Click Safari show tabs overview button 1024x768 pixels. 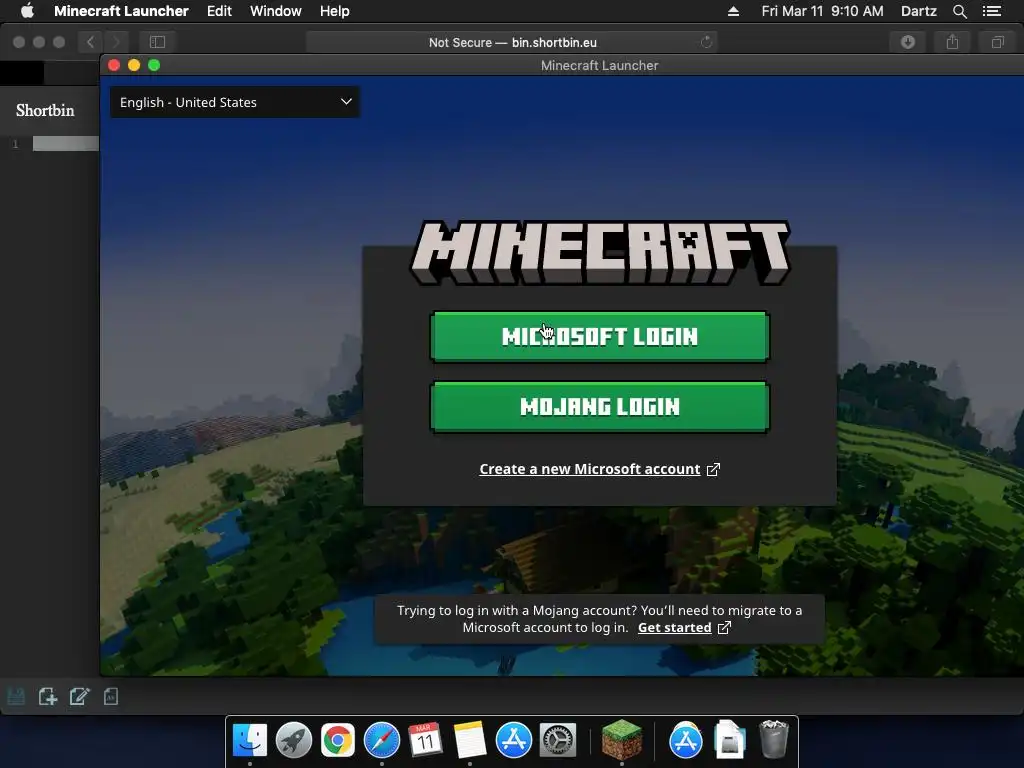coord(997,42)
